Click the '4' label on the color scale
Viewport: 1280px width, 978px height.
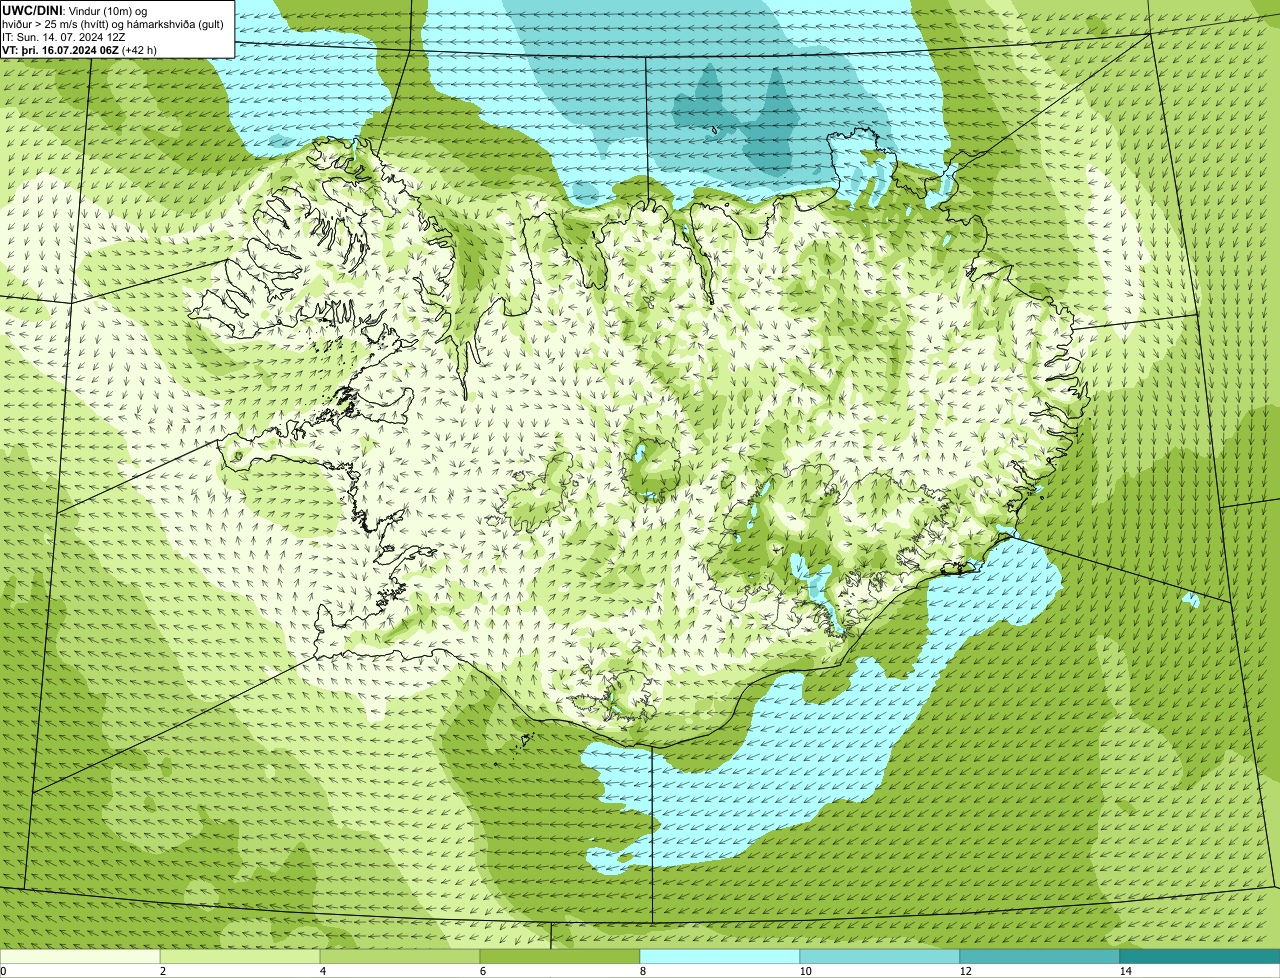click(x=321, y=971)
